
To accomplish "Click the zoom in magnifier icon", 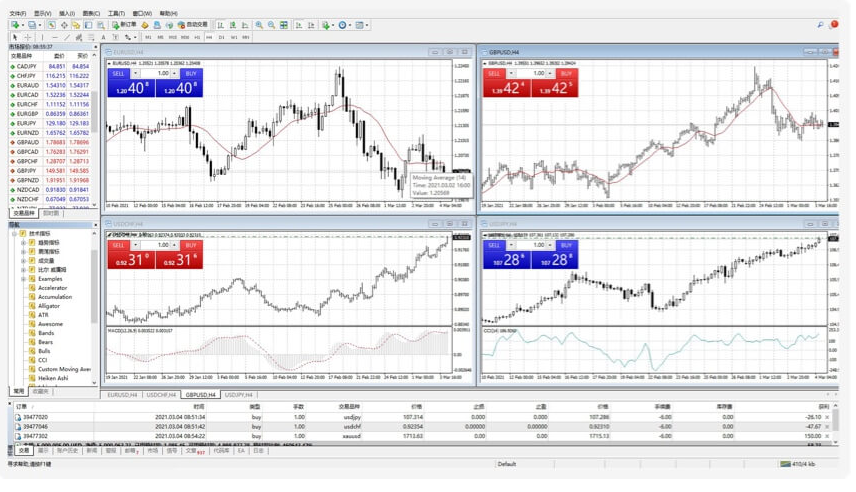I will 259,25.
